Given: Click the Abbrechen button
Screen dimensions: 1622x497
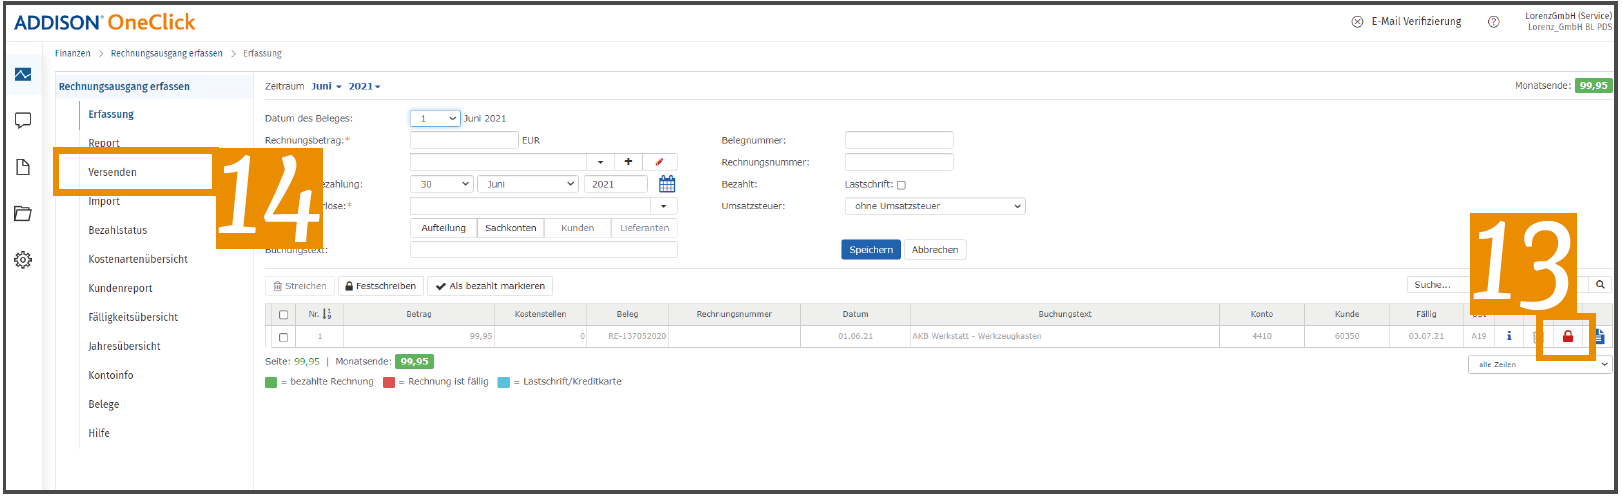Looking at the screenshot, I should tap(935, 250).
